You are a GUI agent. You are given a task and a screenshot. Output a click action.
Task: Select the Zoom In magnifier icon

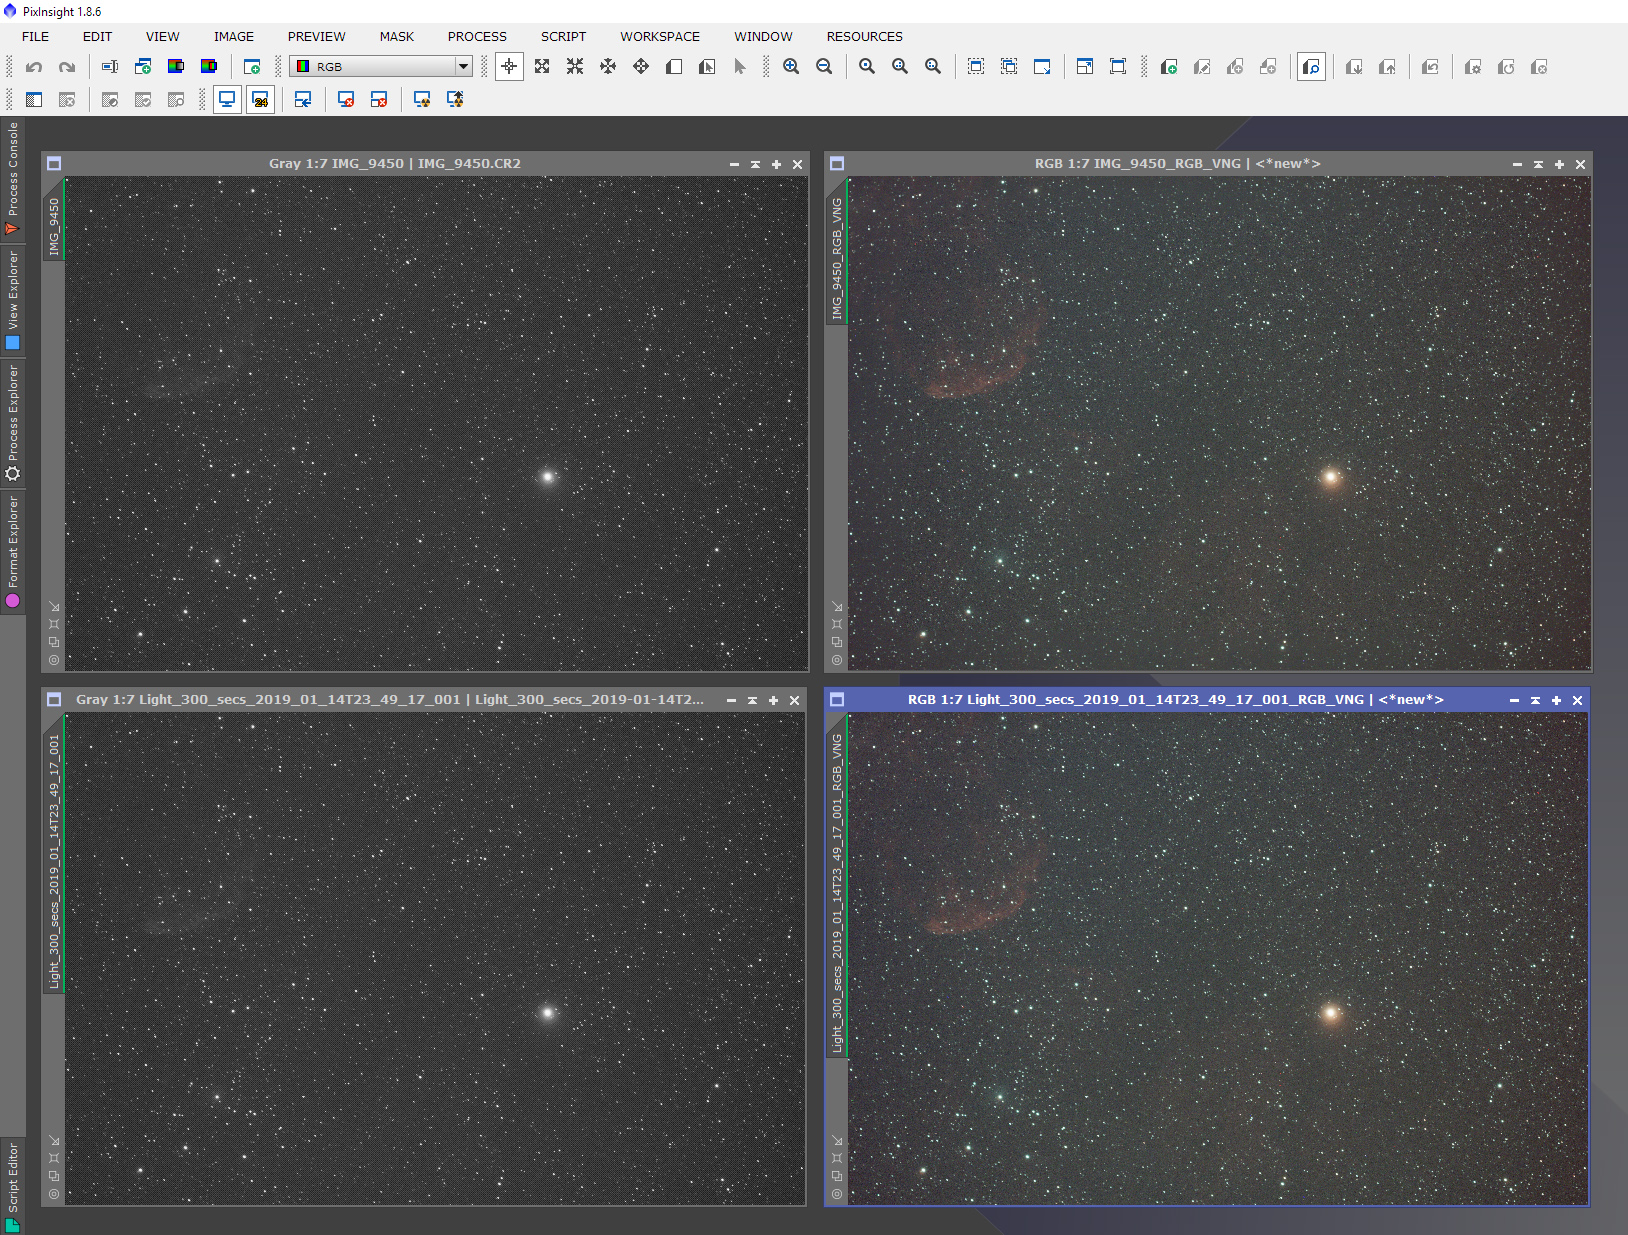[x=791, y=67]
